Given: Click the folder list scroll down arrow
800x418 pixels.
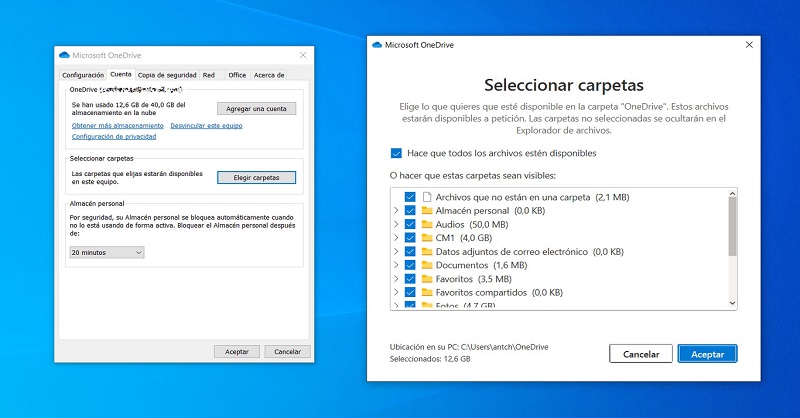Looking at the screenshot, I should tap(732, 303).
